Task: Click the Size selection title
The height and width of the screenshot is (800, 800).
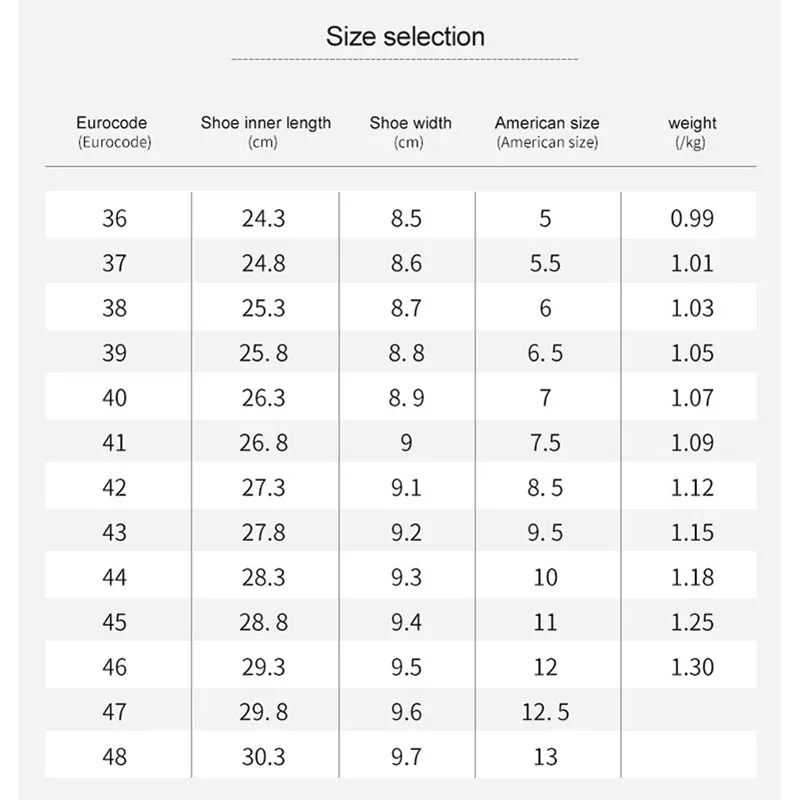Action: 405,37
